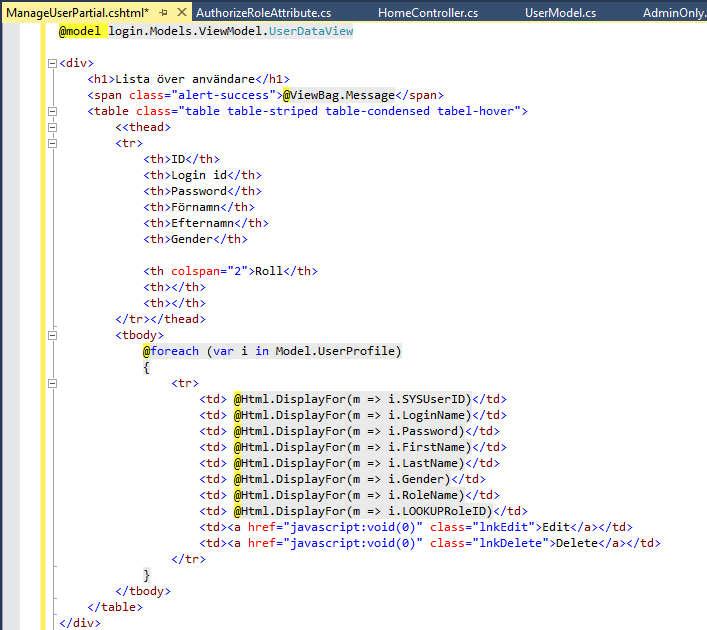This screenshot has width=707, height=630.
Task: Collapse the header tr block
Action: 52,143
